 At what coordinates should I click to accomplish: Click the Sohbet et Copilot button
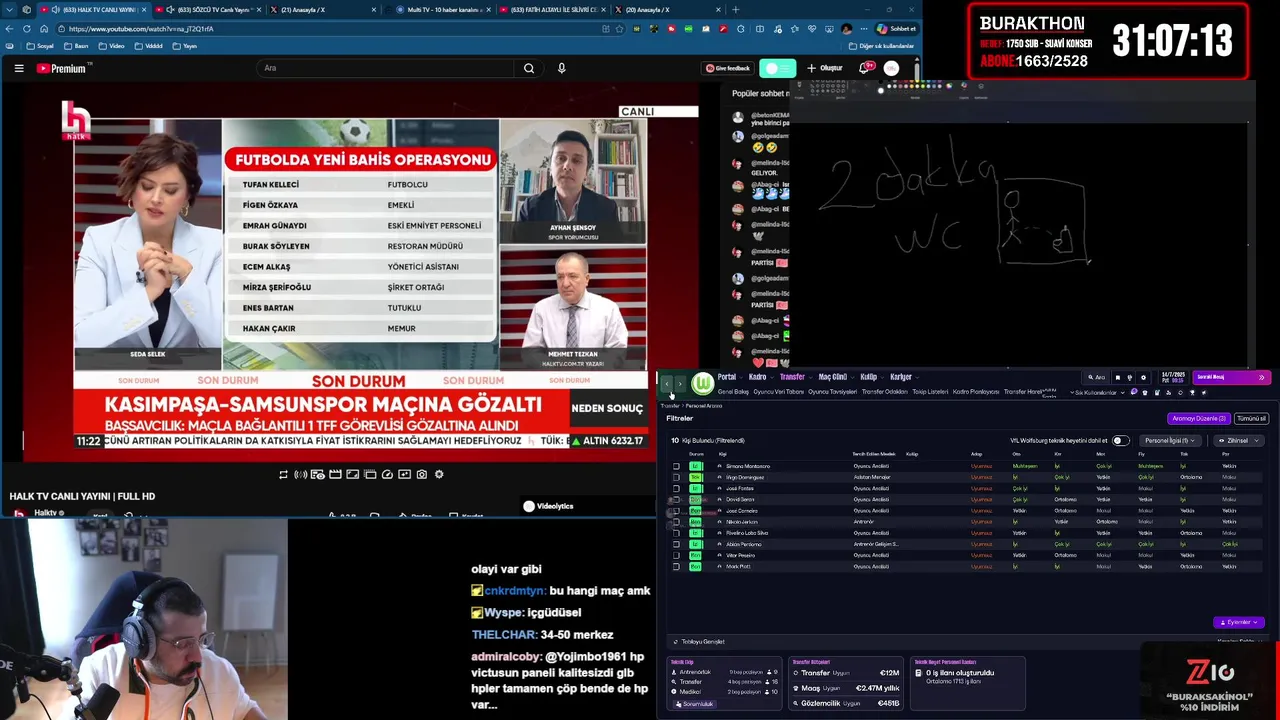pyautogui.click(x=896, y=28)
